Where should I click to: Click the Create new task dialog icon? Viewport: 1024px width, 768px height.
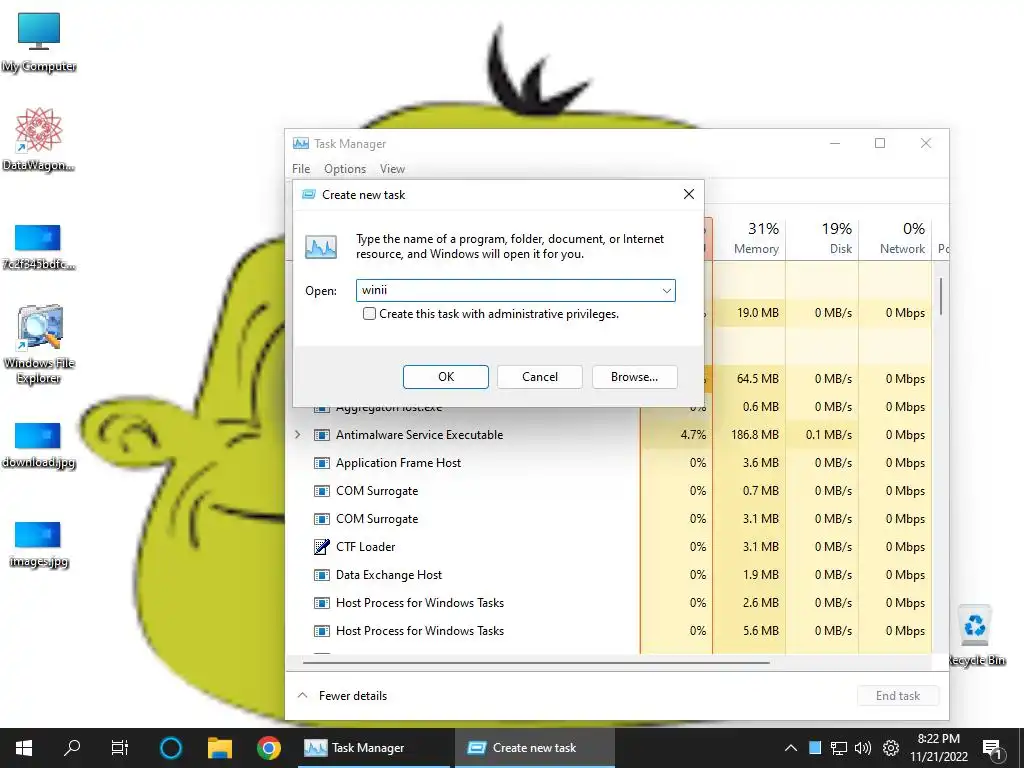[x=308, y=194]
